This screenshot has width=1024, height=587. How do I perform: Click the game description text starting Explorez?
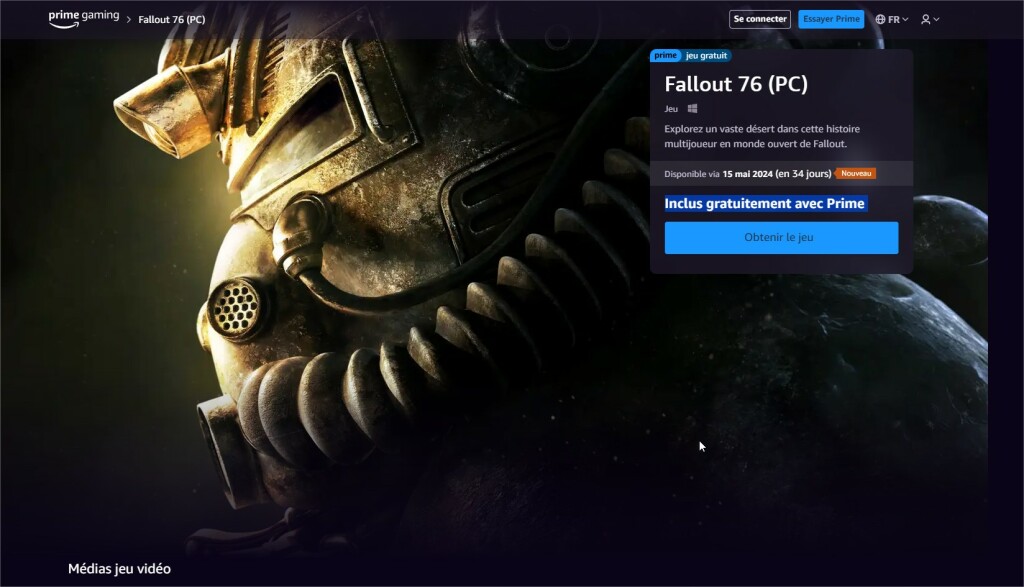762,136
